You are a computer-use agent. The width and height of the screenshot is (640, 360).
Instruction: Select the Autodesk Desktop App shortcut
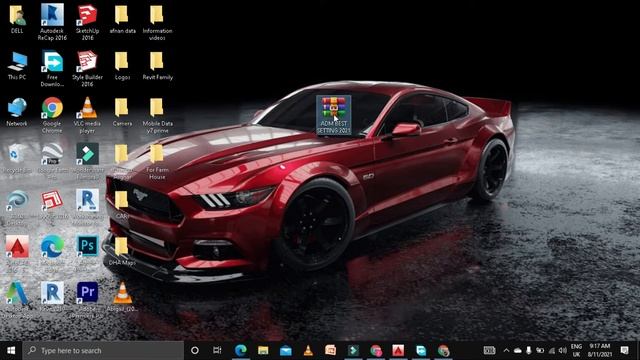coord(17,300)
